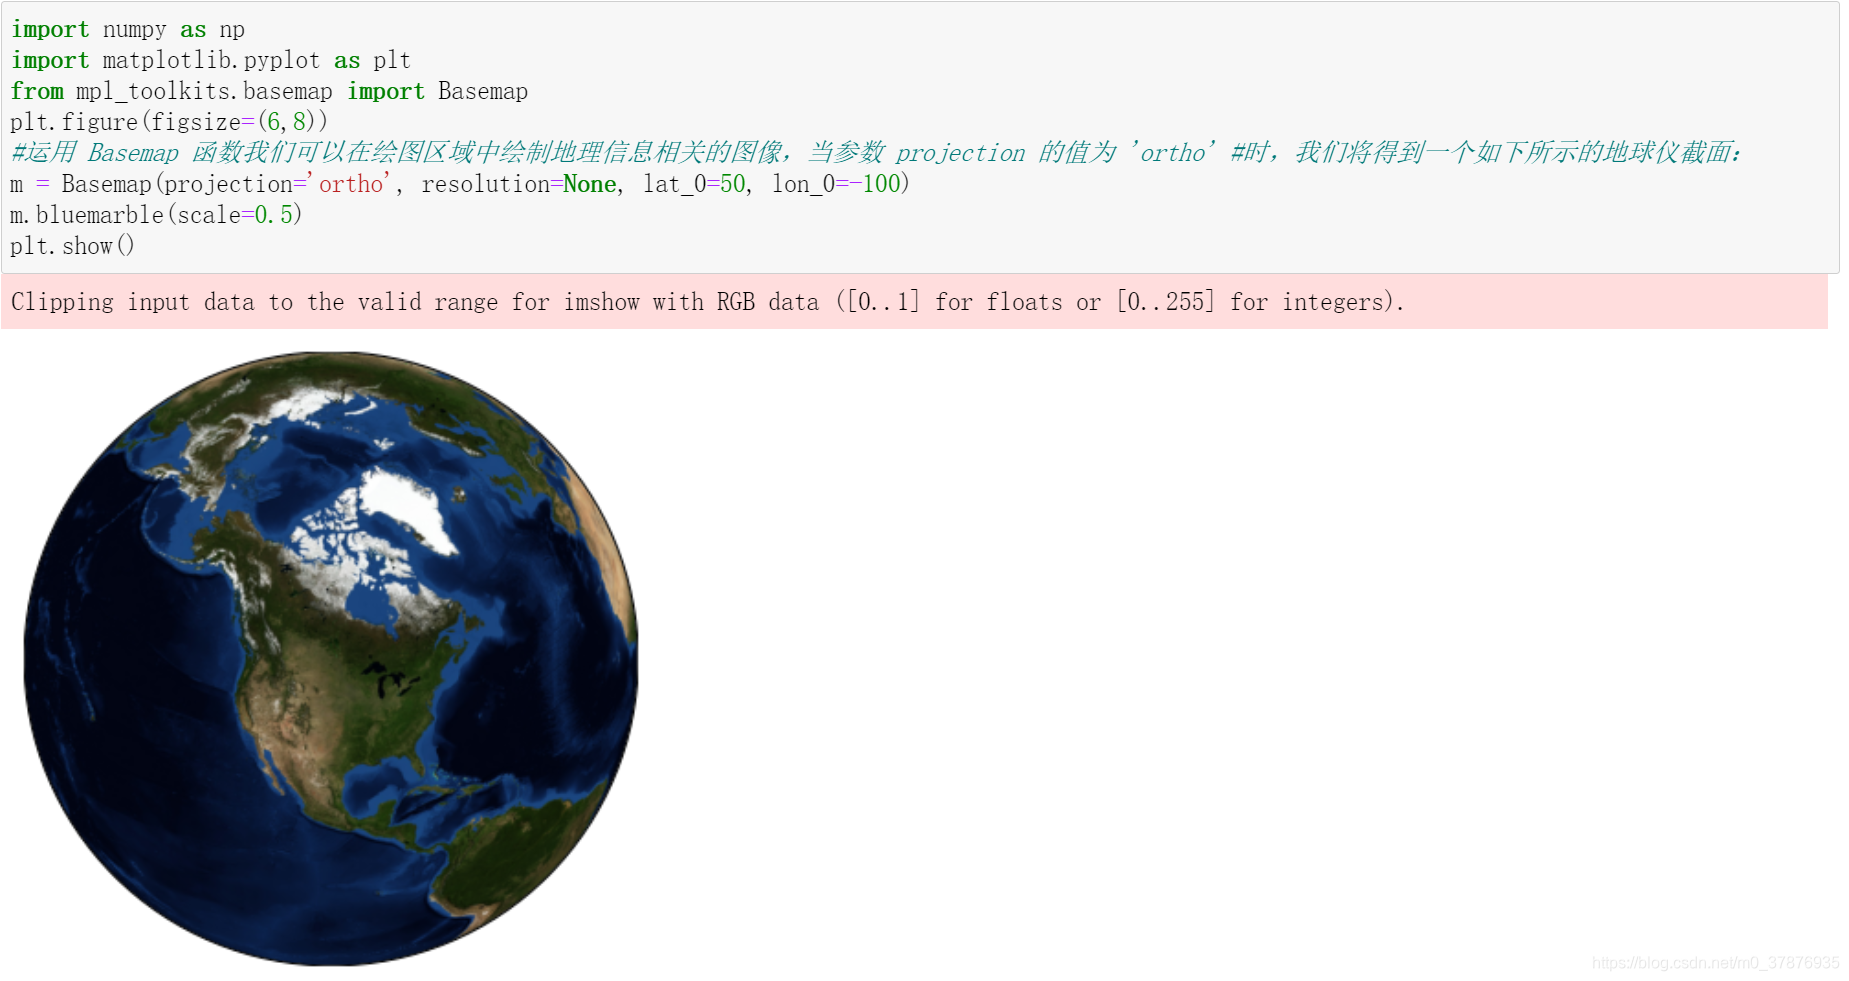Select the None keyword after resolution
Screen dimensions: 1849x981
pos(590,184)
